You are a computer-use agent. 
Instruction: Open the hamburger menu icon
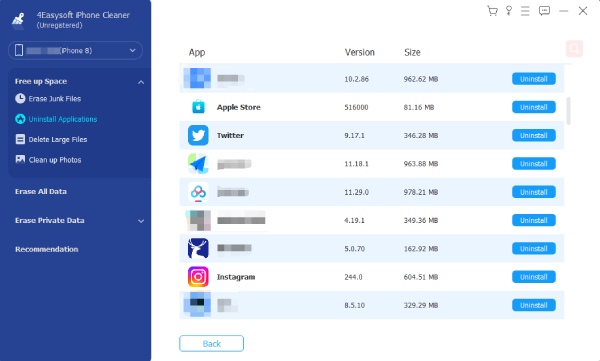pyautogui.click(x=525, y=11)
